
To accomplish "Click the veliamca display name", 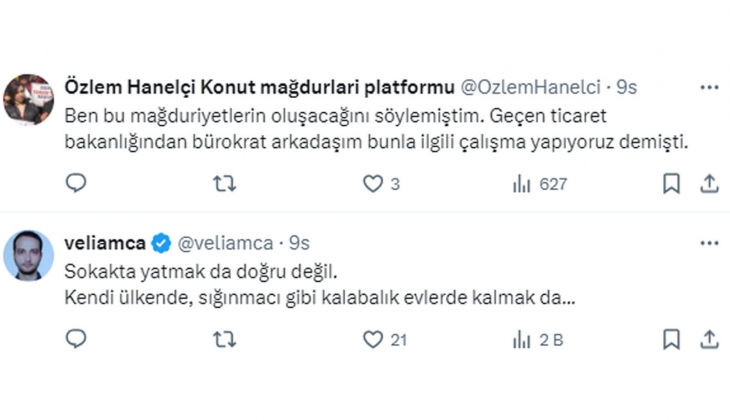I will [104, 243].
